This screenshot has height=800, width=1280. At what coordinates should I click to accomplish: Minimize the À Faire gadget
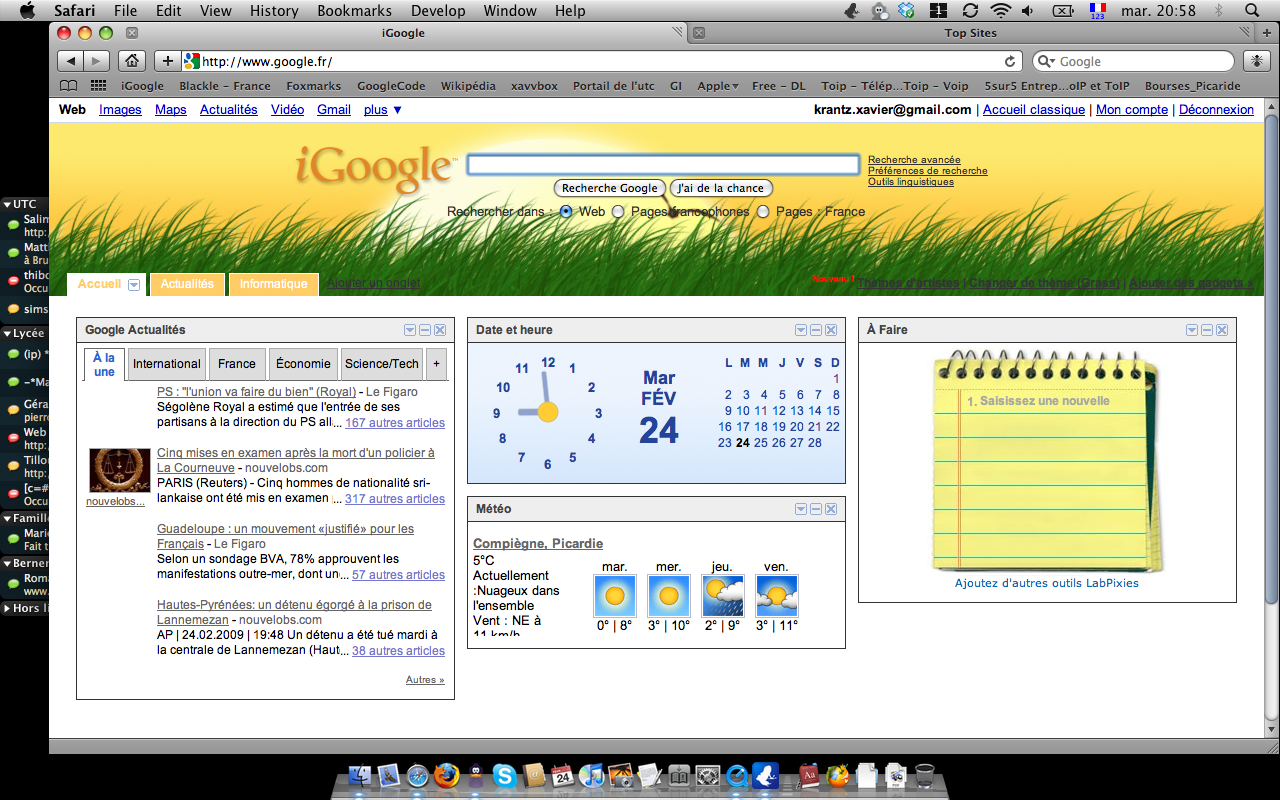(1207, 330)
